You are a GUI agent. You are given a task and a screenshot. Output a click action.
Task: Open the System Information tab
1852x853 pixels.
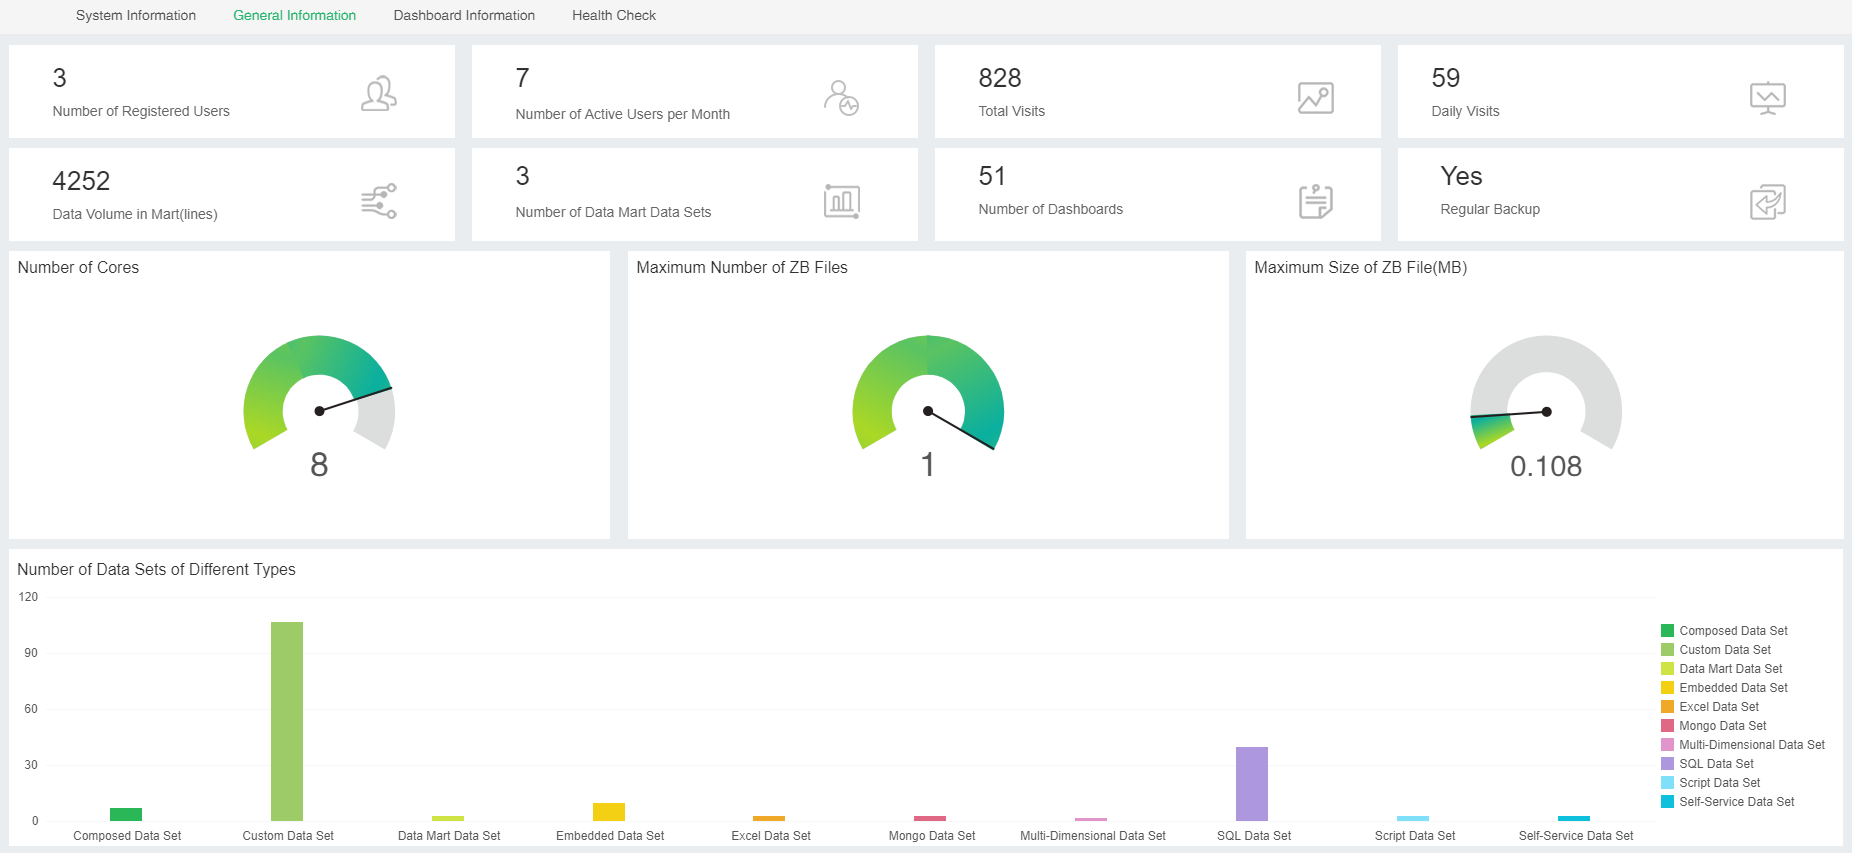[136, 15]
